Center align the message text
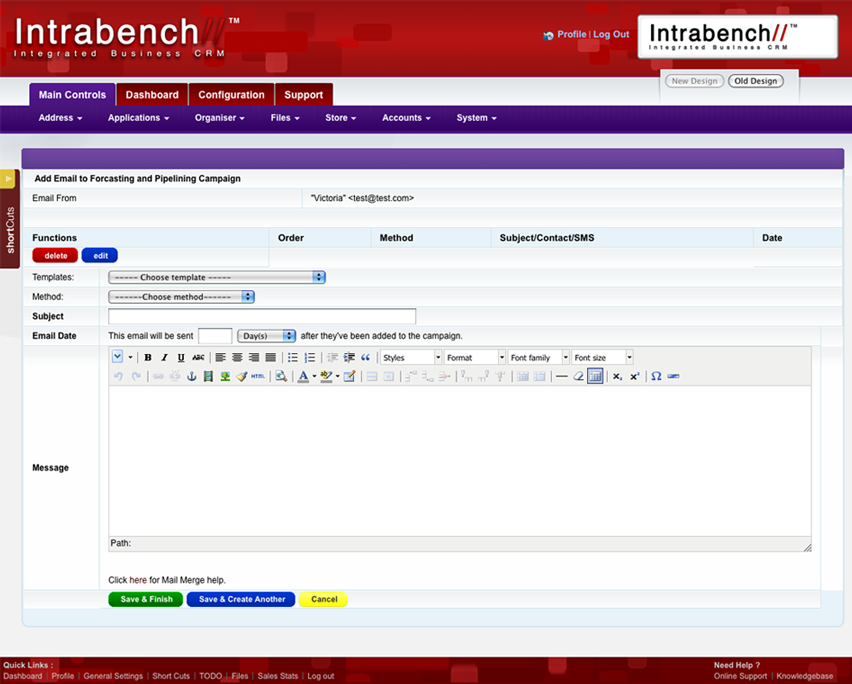 point(237,357)
